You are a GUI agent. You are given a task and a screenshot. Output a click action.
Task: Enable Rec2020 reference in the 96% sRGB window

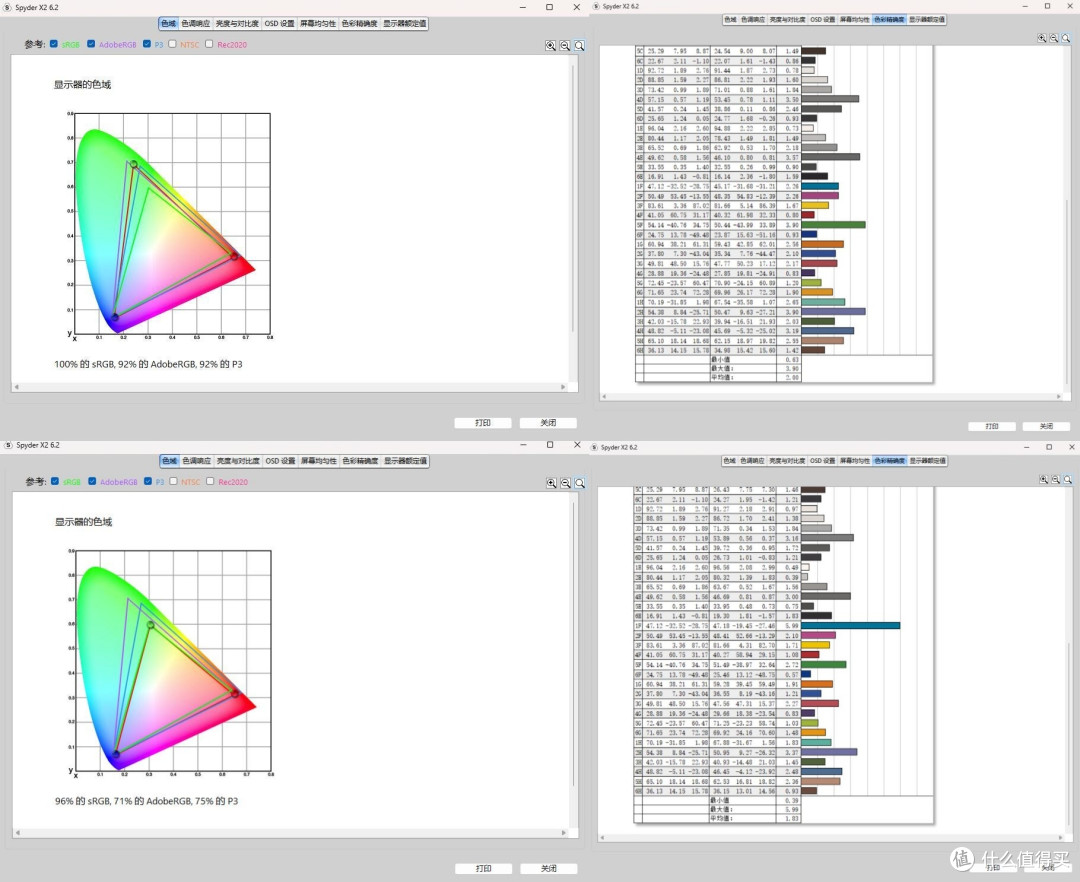[x=210, y=481]
